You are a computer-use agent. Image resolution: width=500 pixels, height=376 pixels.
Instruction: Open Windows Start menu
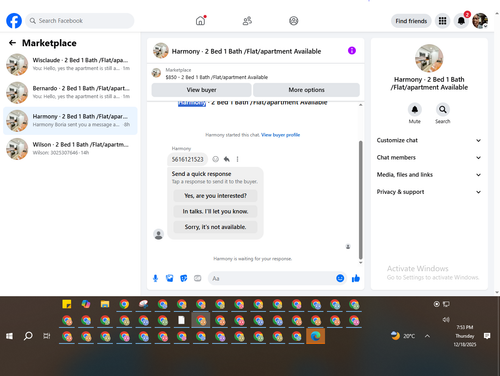9,336
